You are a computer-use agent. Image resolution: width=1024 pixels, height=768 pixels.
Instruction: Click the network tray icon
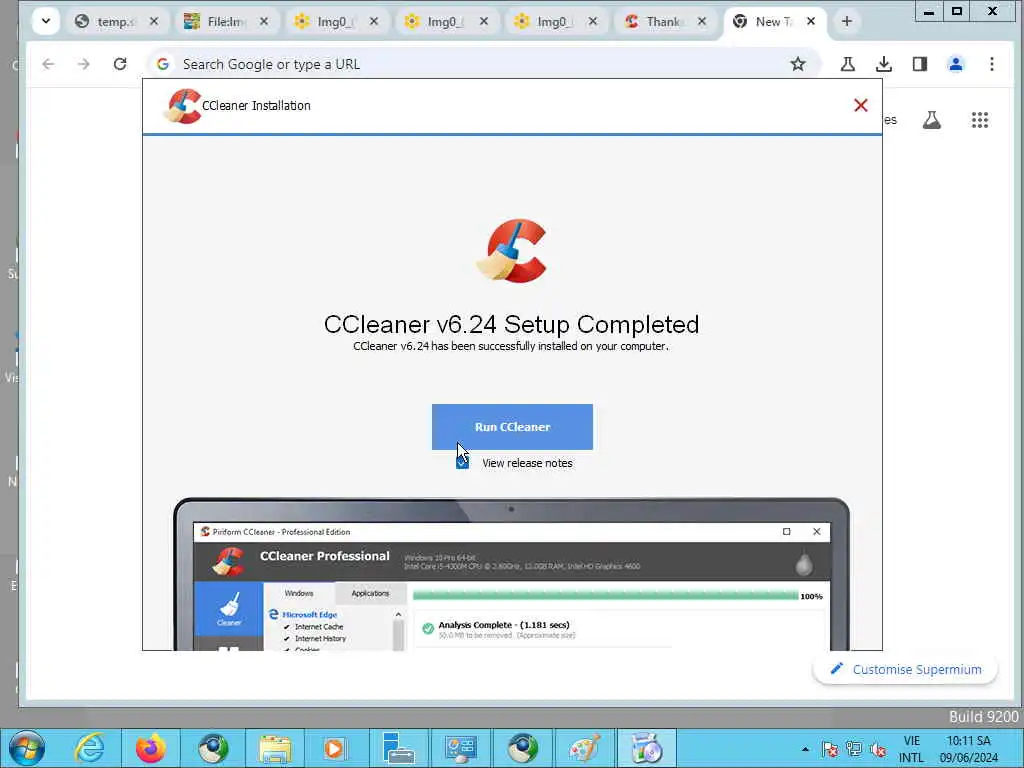[854, 749]
